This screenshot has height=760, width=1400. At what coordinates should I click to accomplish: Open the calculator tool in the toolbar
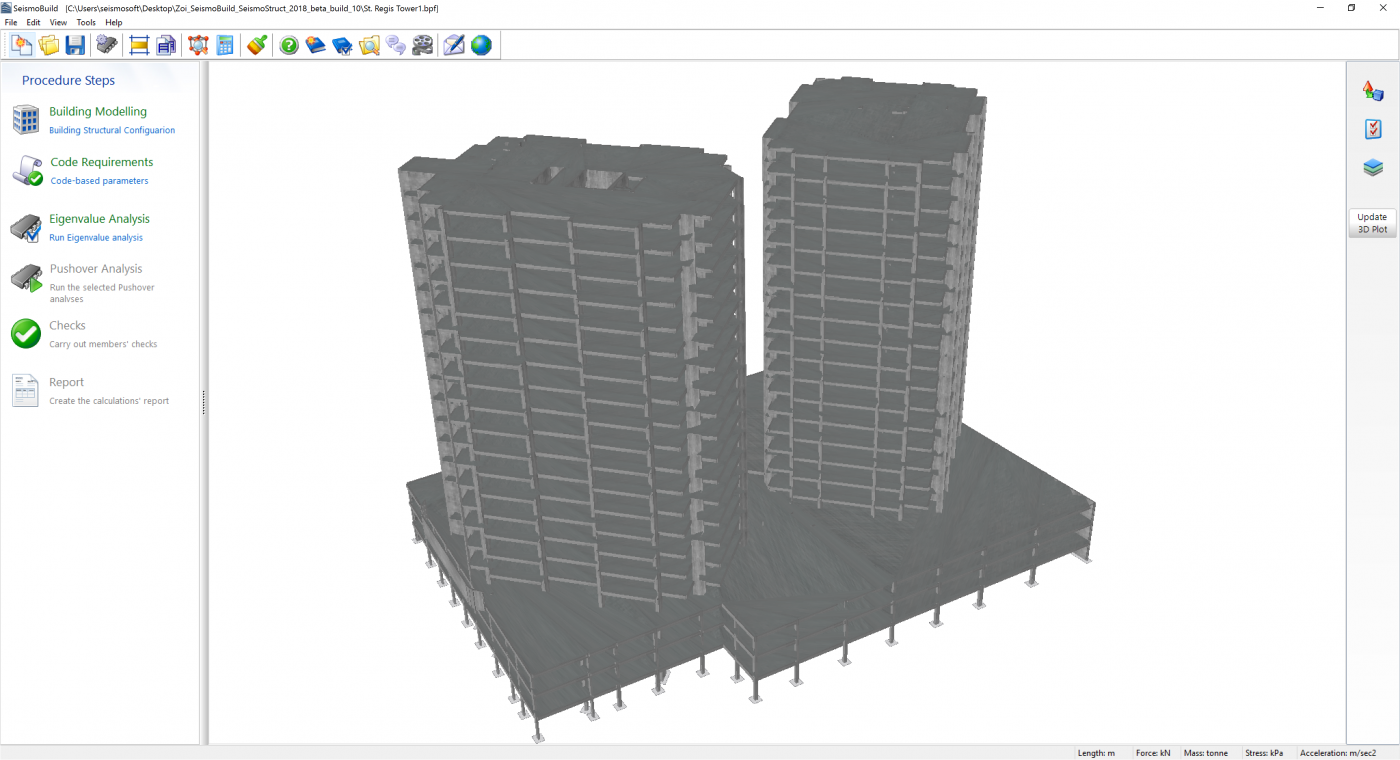click(225, 45)
